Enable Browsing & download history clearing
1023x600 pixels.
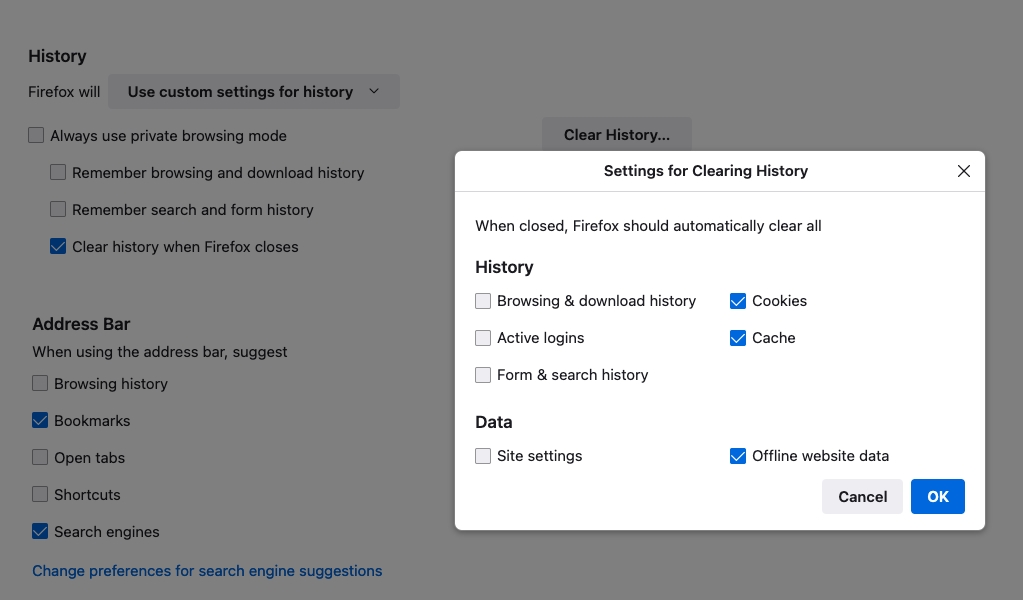pyautogui.click(x=484, y=301)
